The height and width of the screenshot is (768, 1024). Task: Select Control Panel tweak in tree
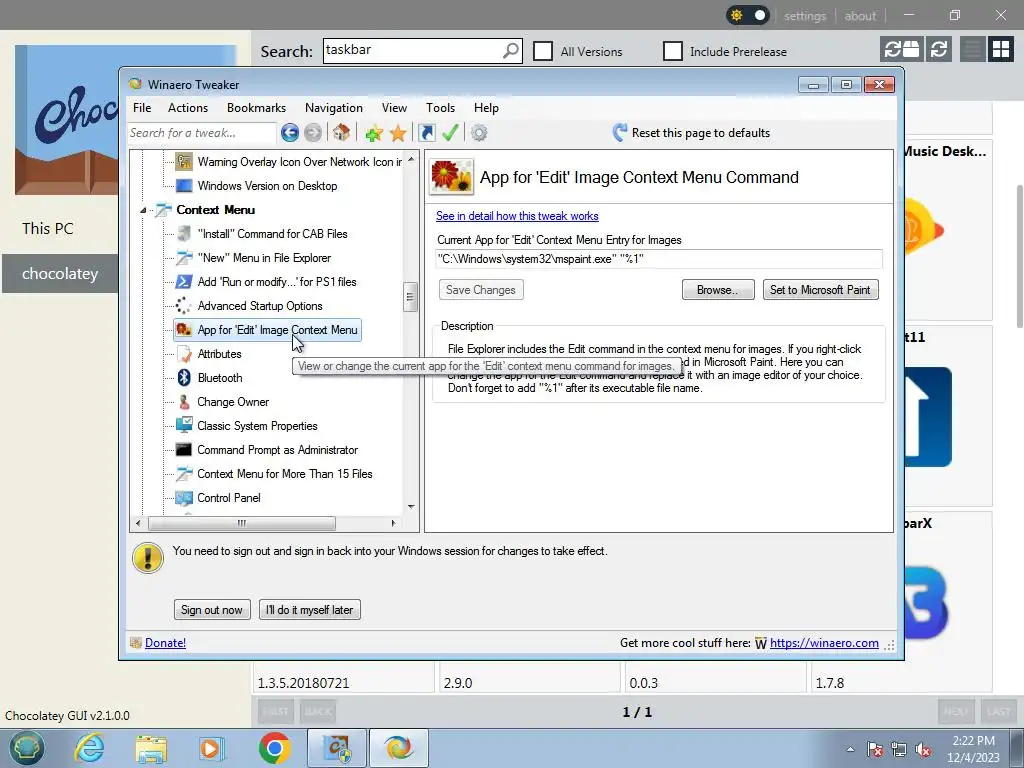click(x=229, y=498)
